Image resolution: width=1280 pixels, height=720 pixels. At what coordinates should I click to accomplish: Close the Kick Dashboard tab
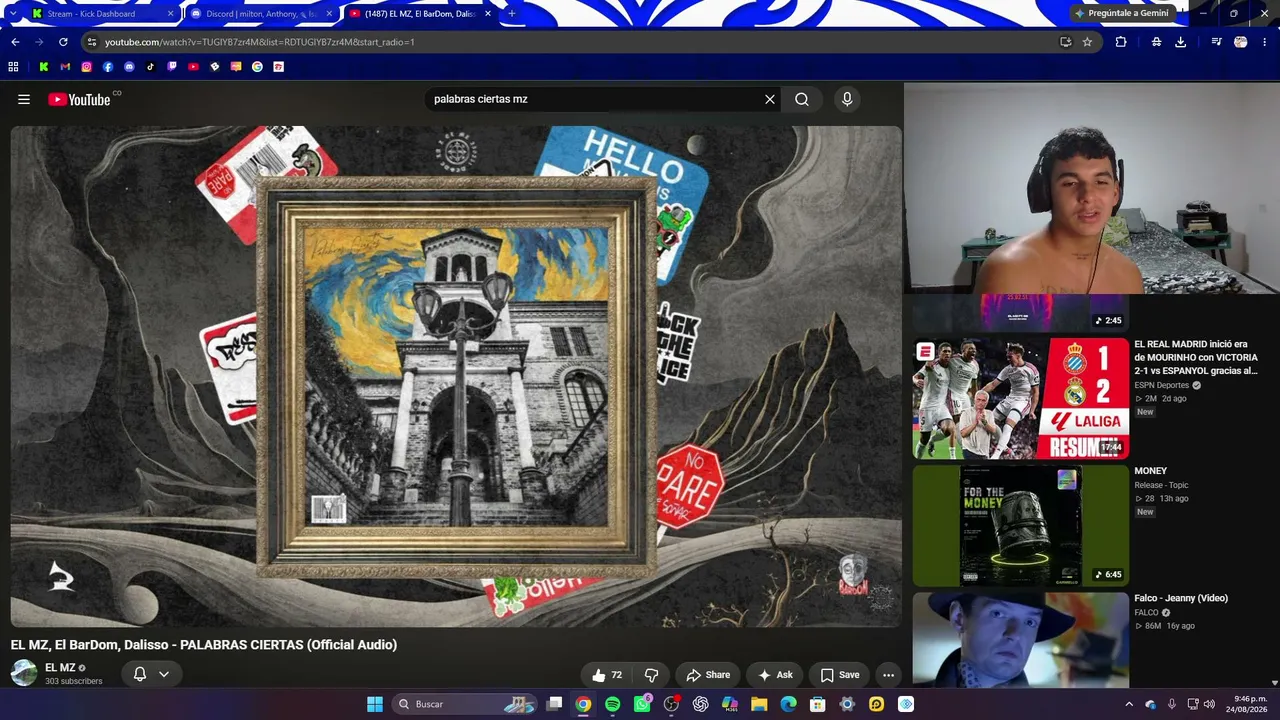170,14
